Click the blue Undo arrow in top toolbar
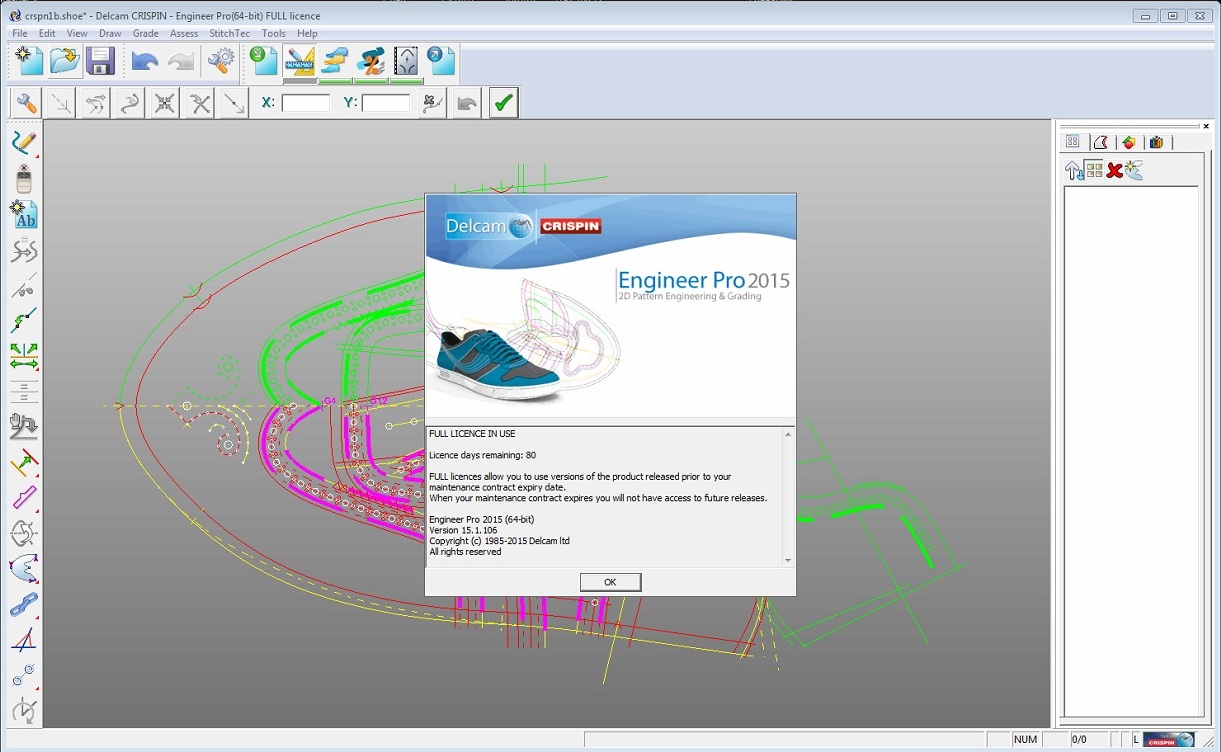1221x752 pixels. (145, 61)
